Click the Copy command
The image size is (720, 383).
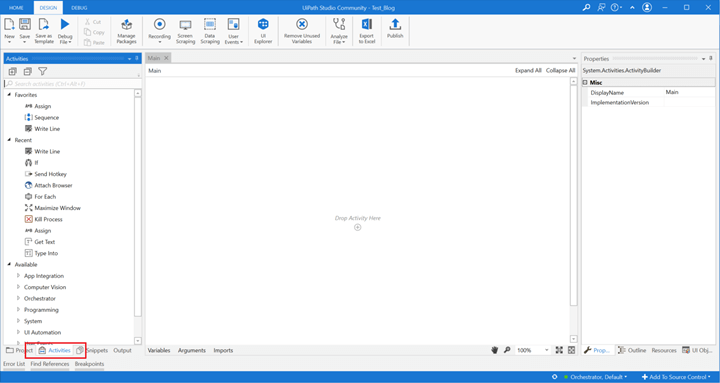click(x=94, y=32)
